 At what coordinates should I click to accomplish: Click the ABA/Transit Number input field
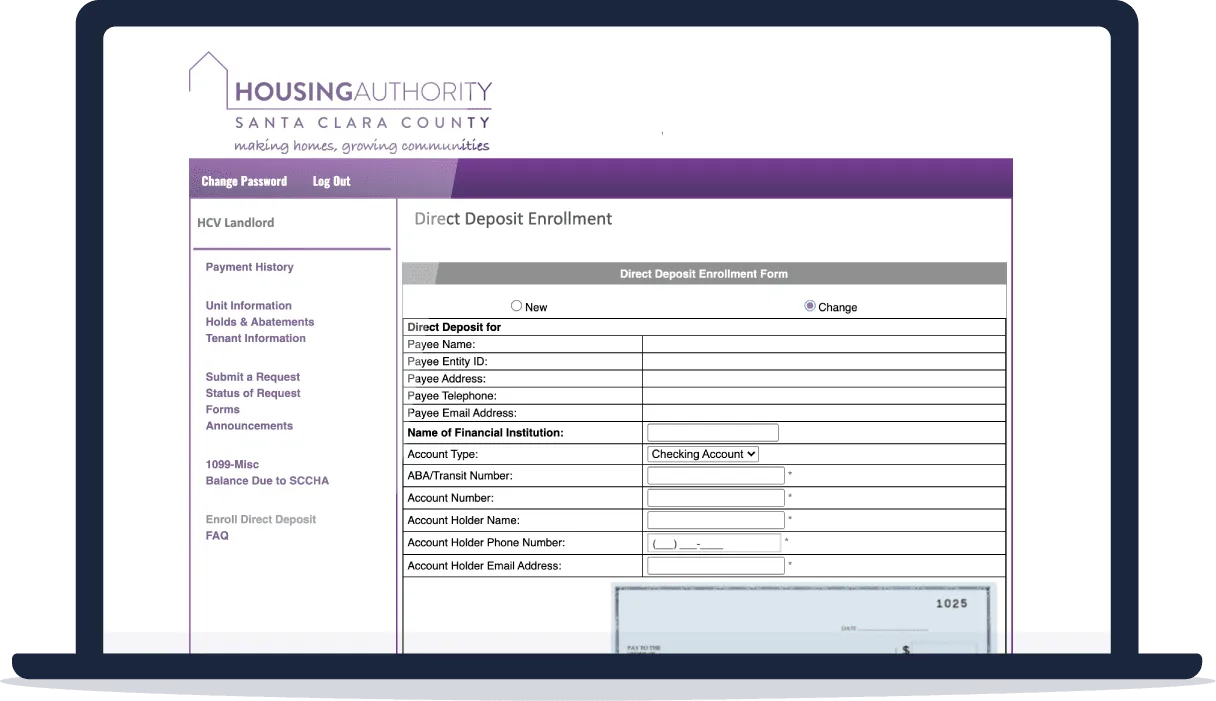pos(715,476)
